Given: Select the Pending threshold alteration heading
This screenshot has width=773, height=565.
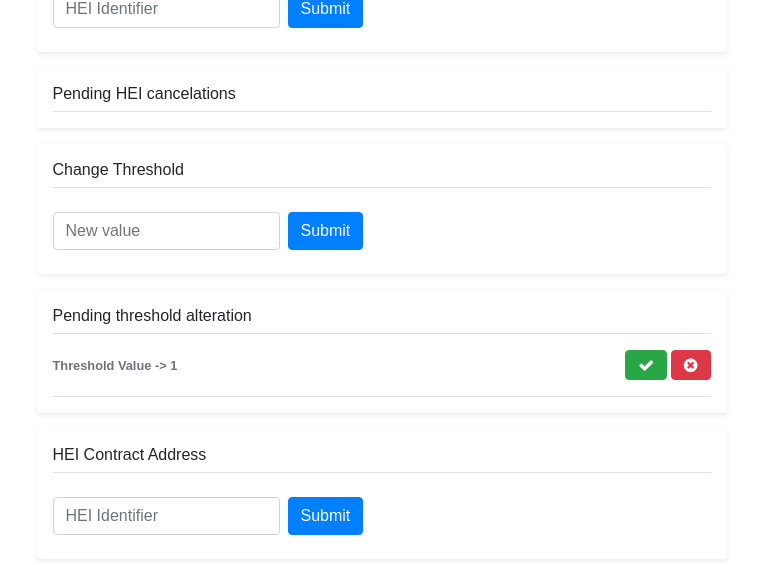Looking at the screenshot, I should 152,316.
